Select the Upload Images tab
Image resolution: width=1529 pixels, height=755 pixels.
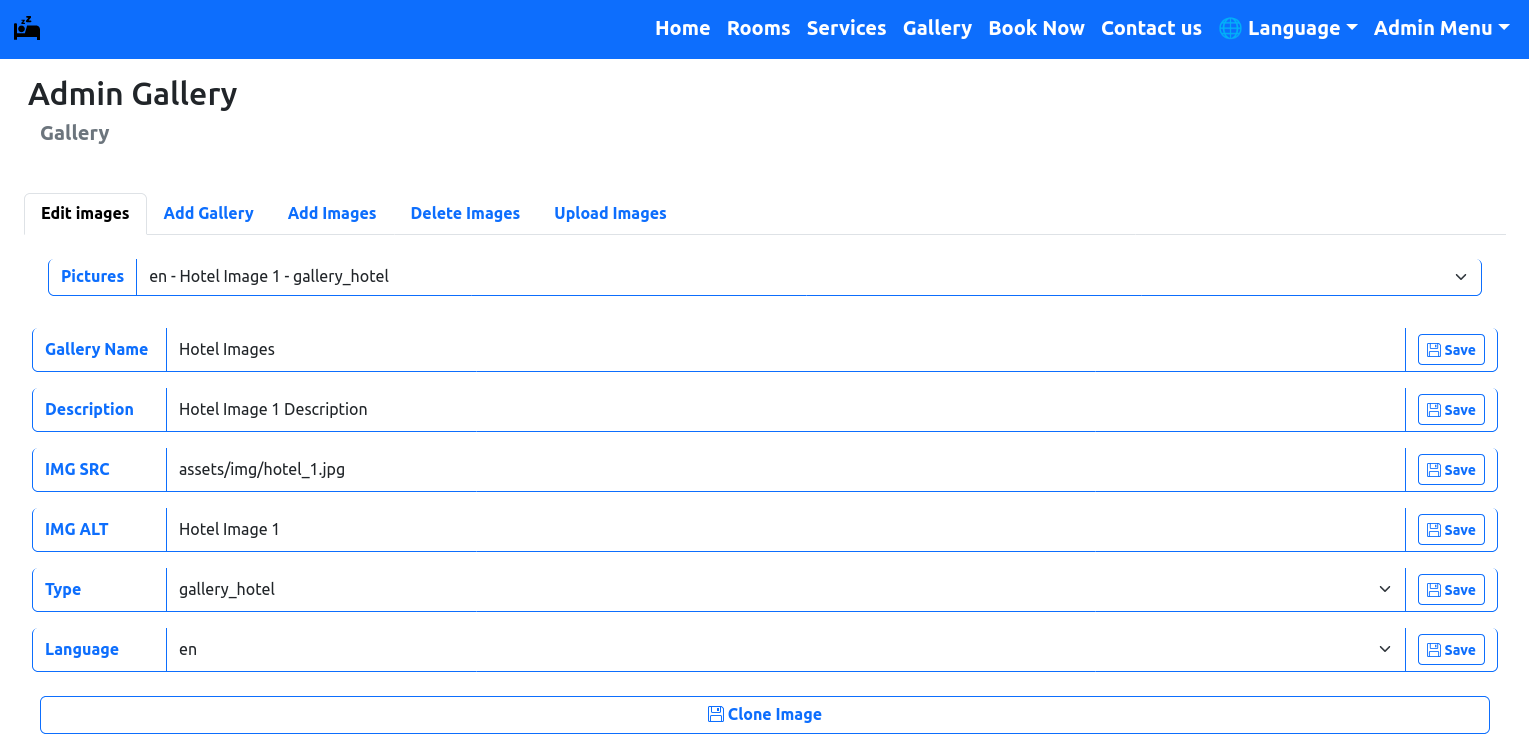[610, 214]
